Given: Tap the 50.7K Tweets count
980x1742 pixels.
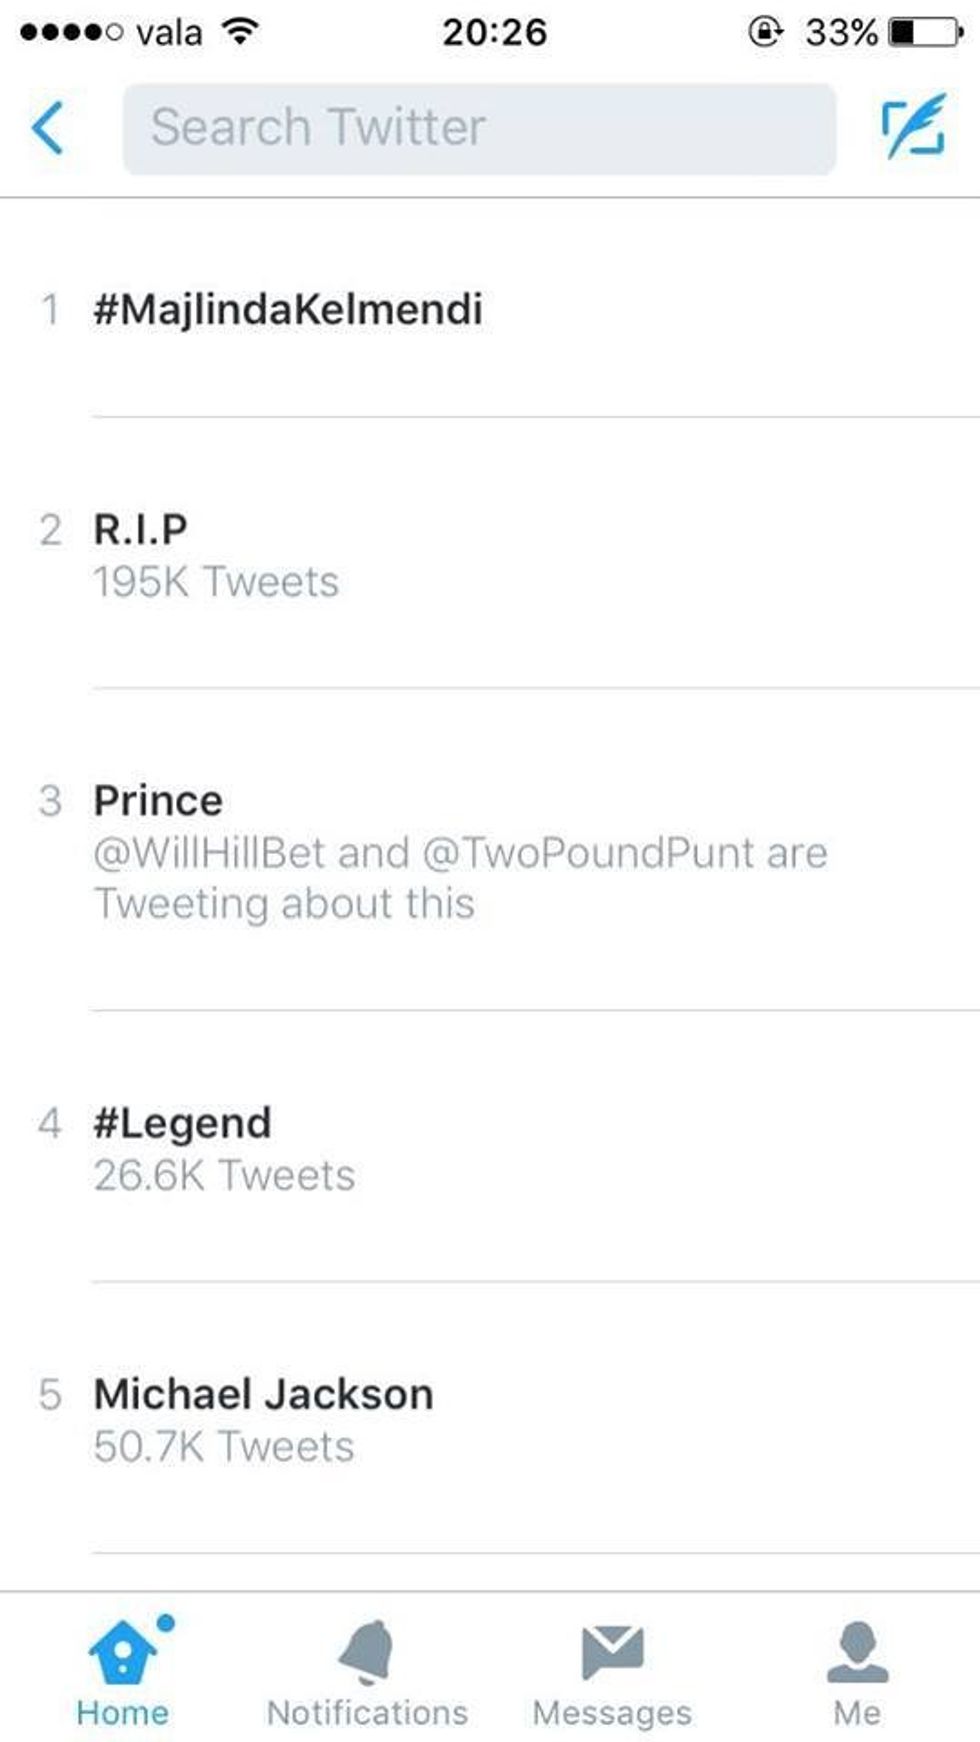Looking at the screenshot, I should [x=224, y=1447].
